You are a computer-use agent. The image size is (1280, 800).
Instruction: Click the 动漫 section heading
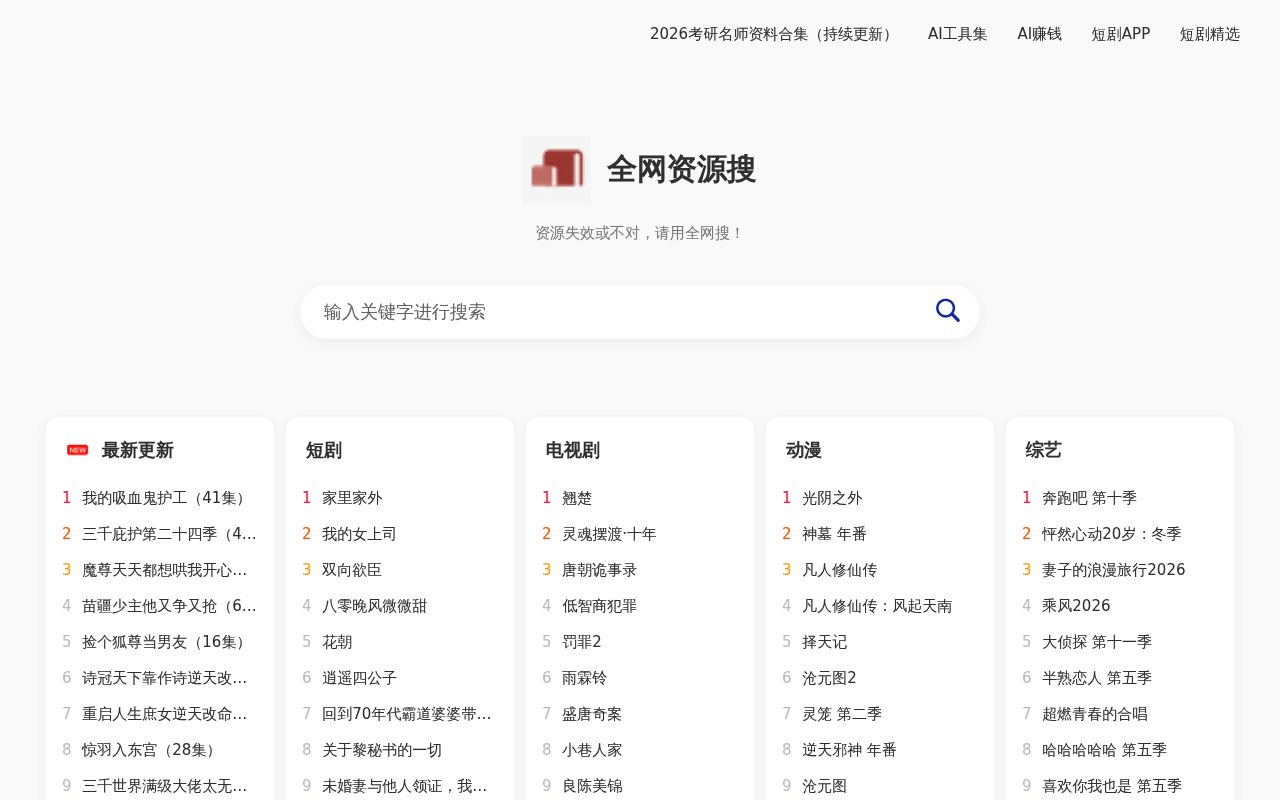point(804,450)
